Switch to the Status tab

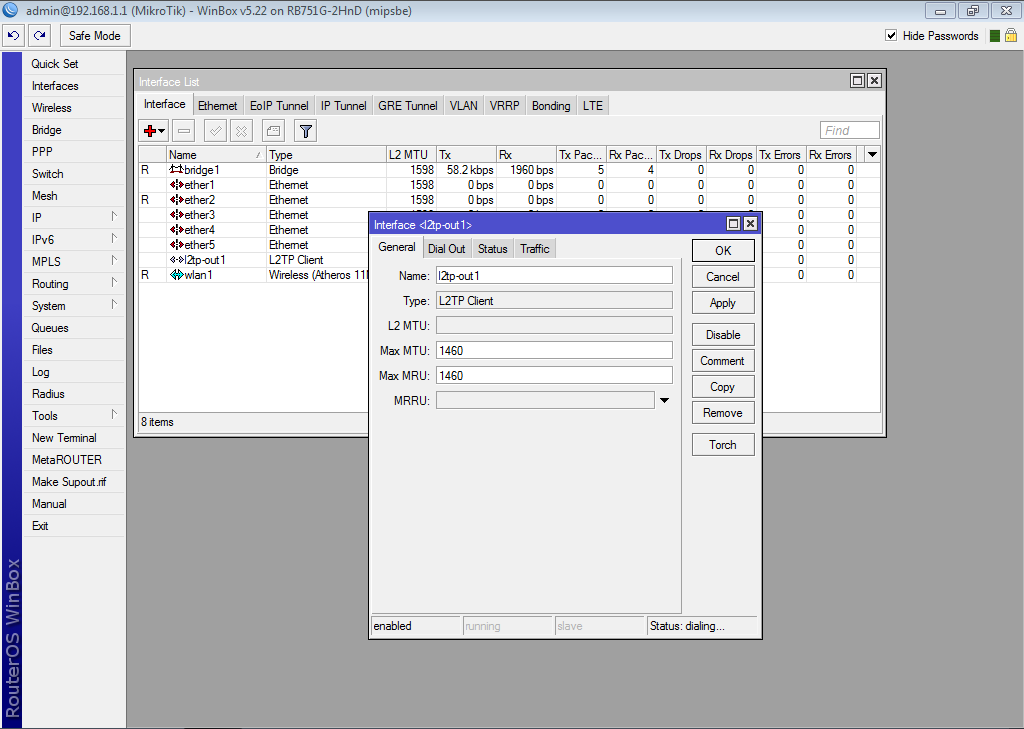coord(492,249)
